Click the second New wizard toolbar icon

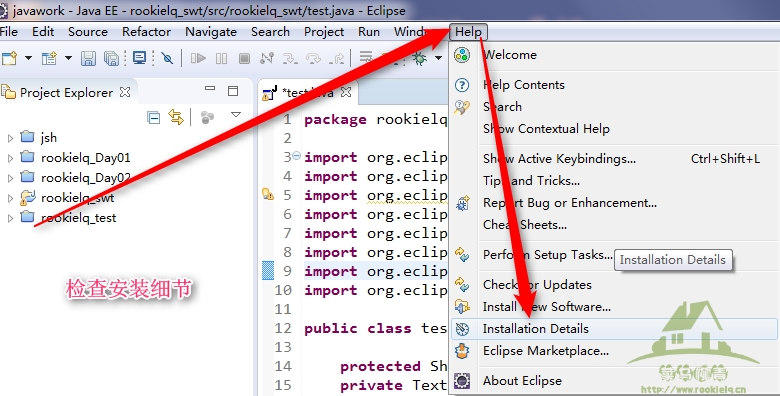pyautogui.click(x=49, y=58)
